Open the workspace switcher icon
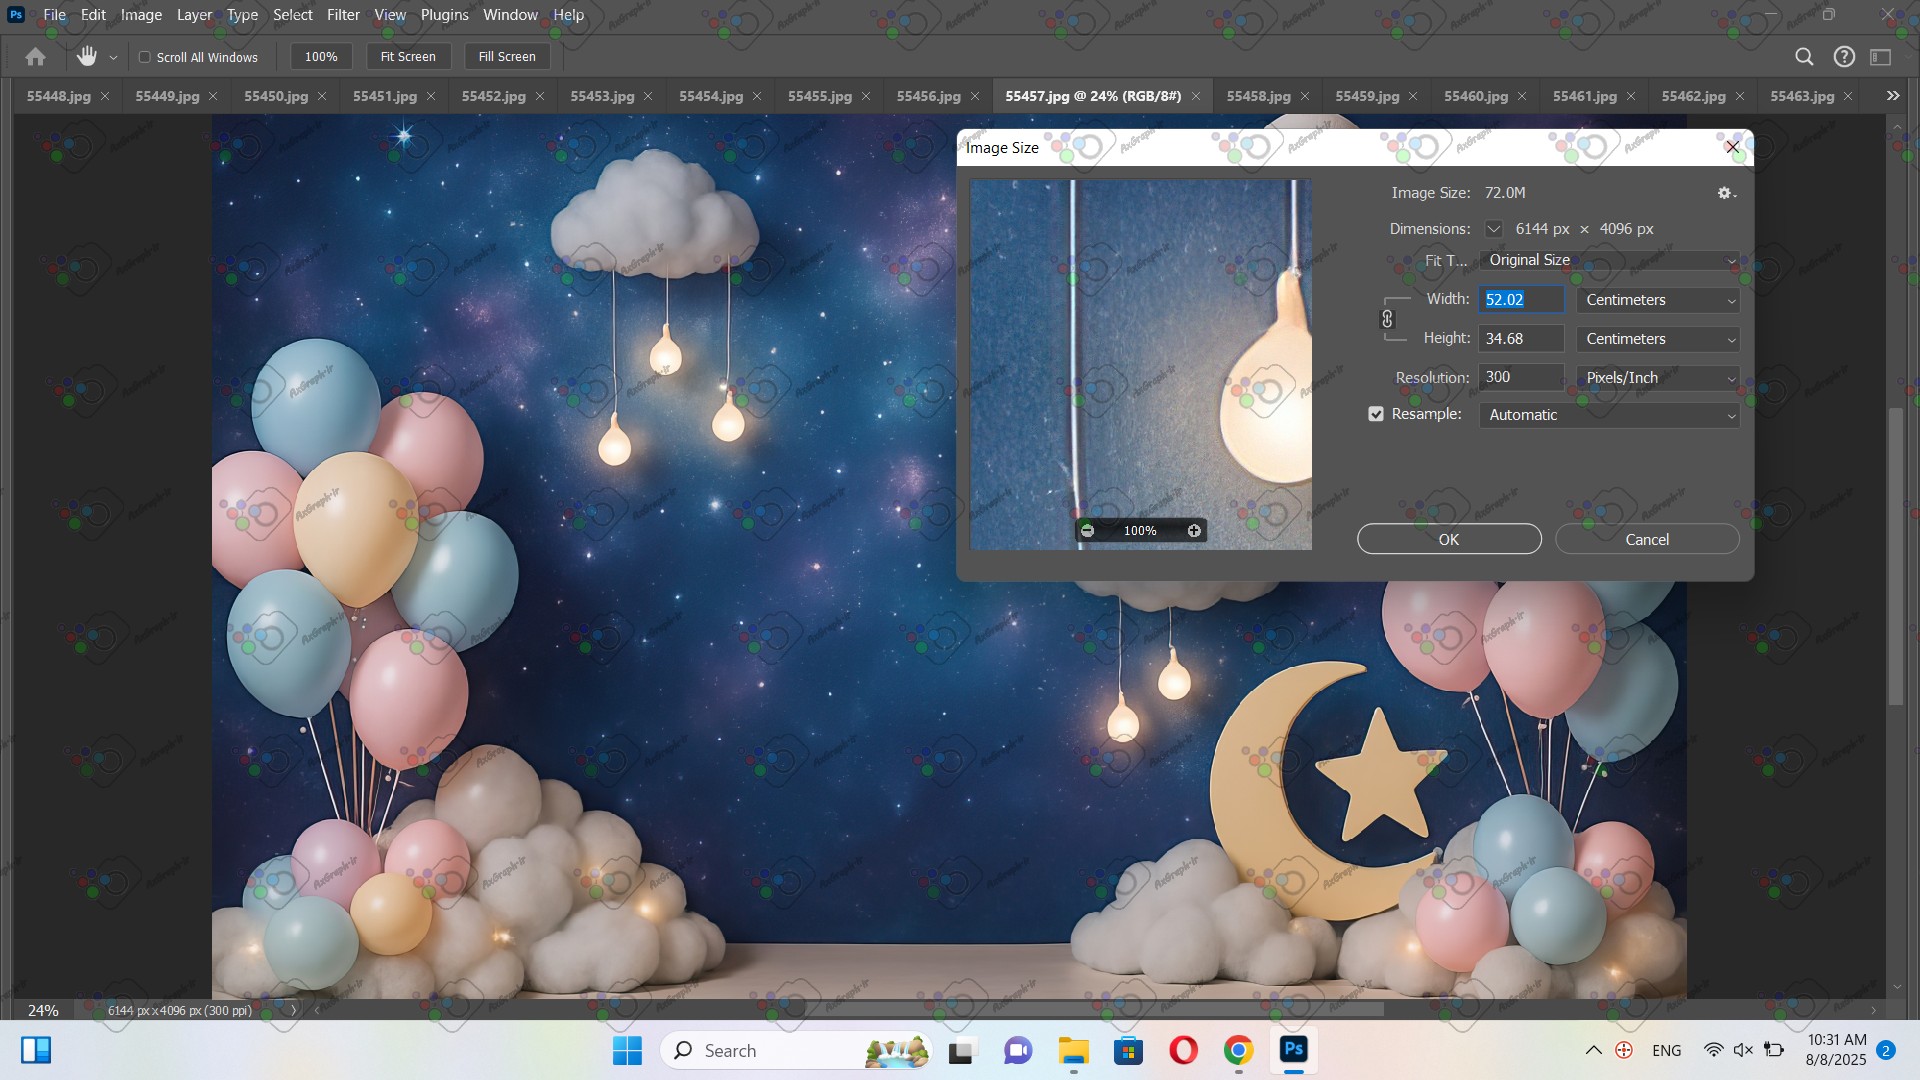The image size is (1920, 1080). [1881, 57]
